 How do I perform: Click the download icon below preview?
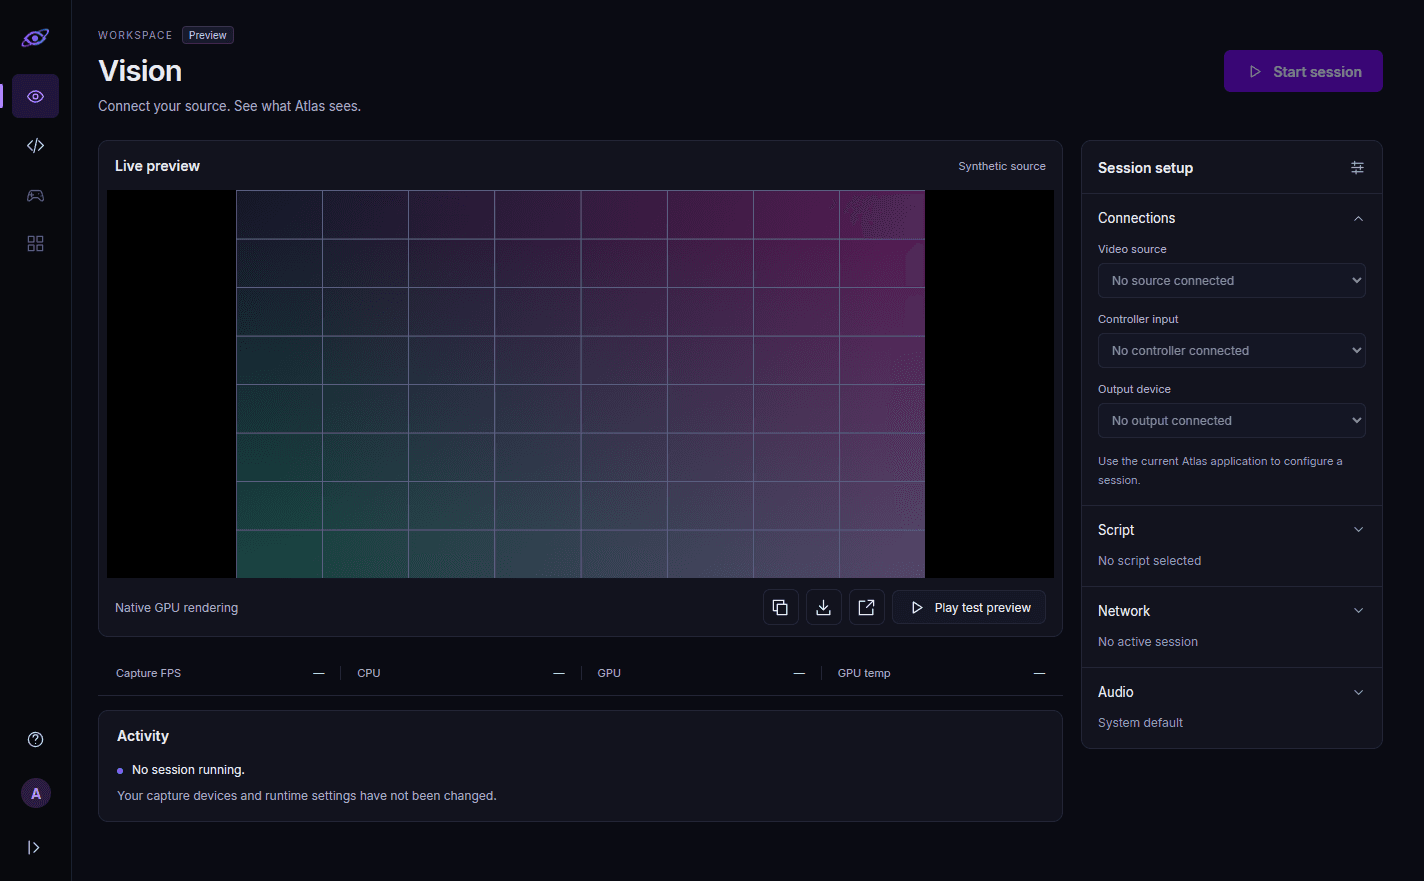(823, 607)
